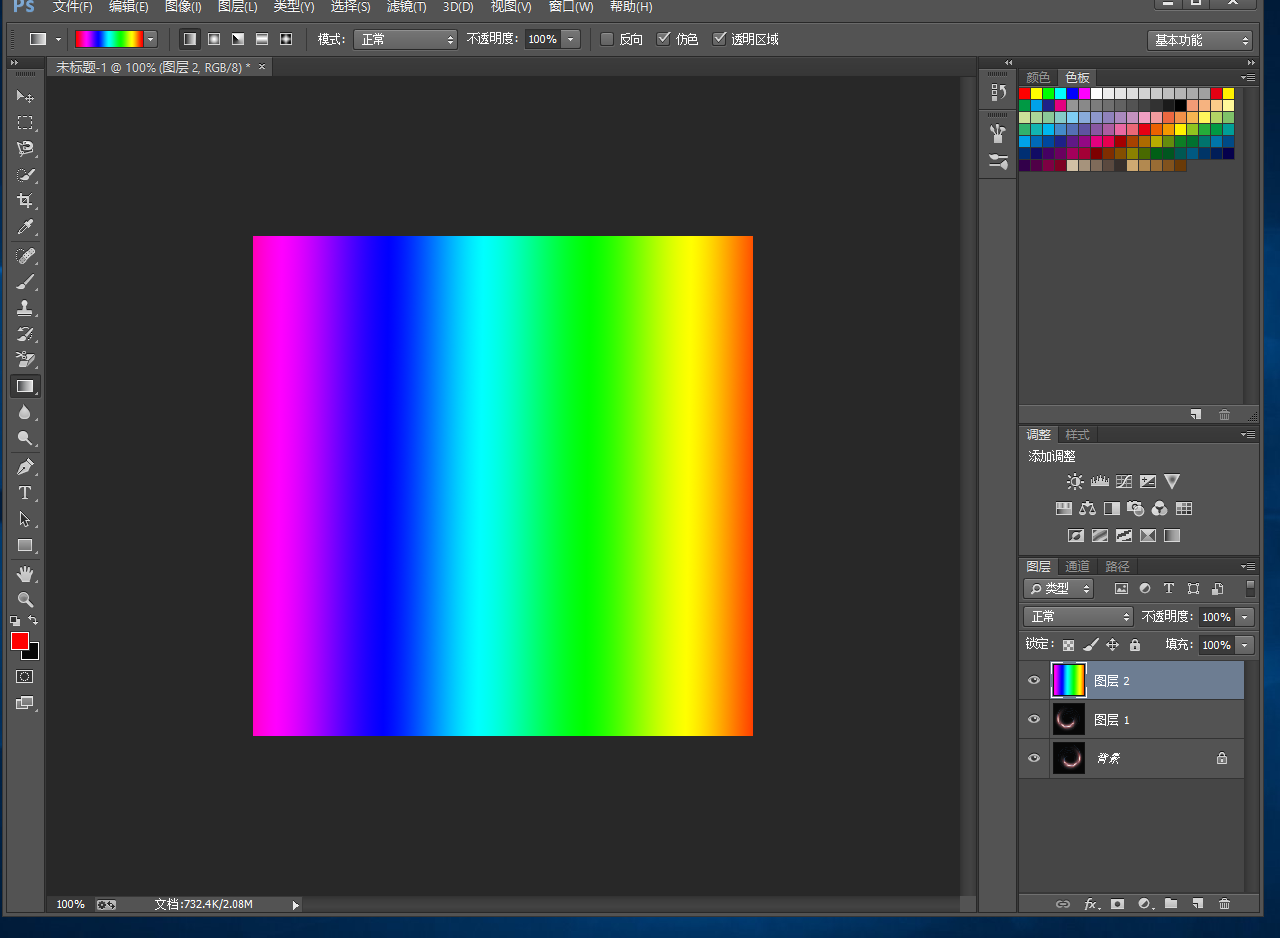Hide layer 图层 1 visibility eye
This screenshot has height=938, width=1280.
click(1034, 719)
